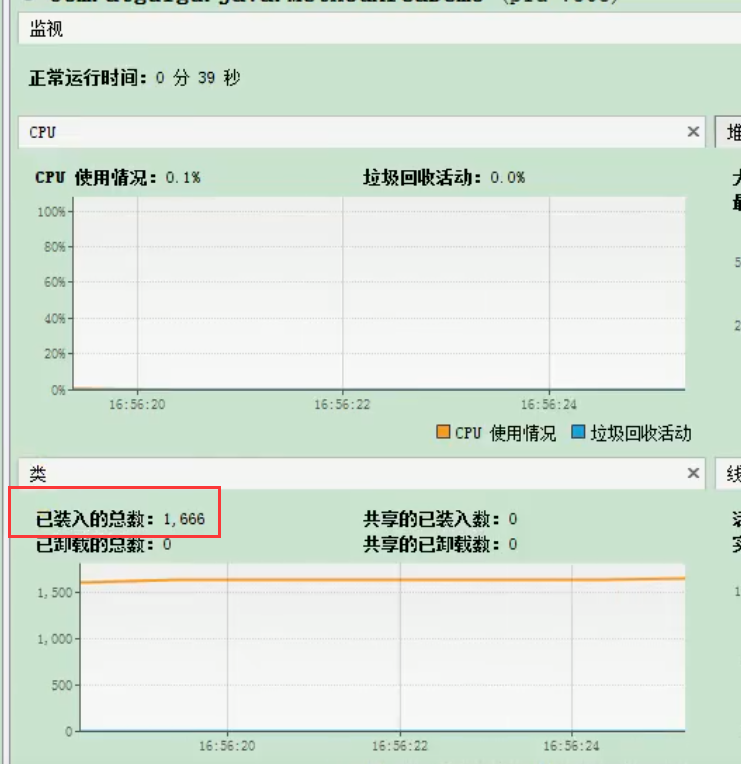741x764 pixels.
Task: Click 16:56:24 marker on classes chart
Action: [571, 746]
